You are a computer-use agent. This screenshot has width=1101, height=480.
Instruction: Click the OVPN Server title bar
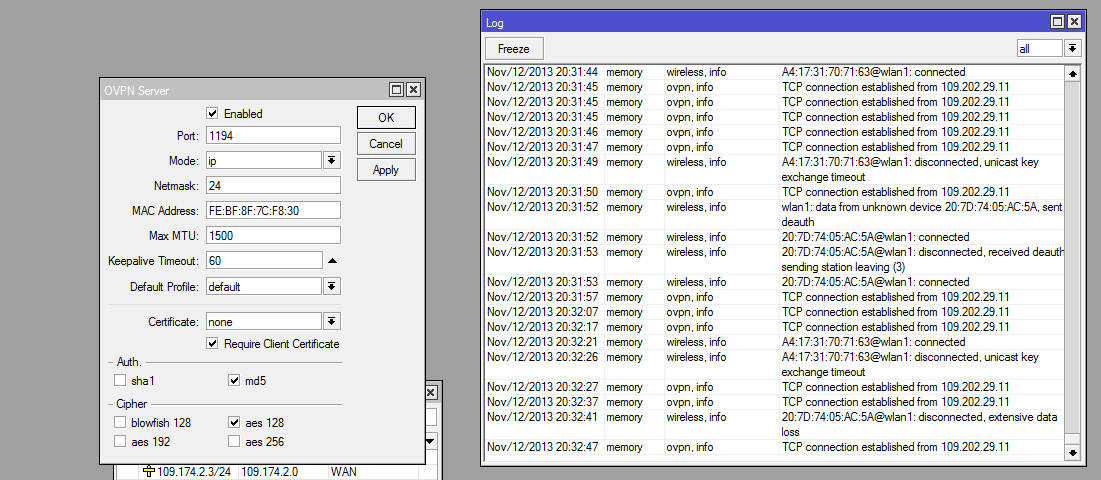(246, 90)
